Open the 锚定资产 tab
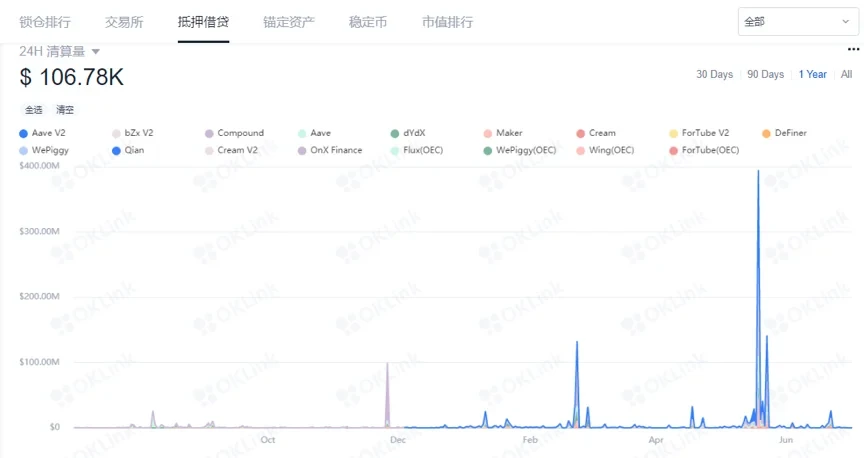This screenshot has width=864, height=458. click(289, 22)
